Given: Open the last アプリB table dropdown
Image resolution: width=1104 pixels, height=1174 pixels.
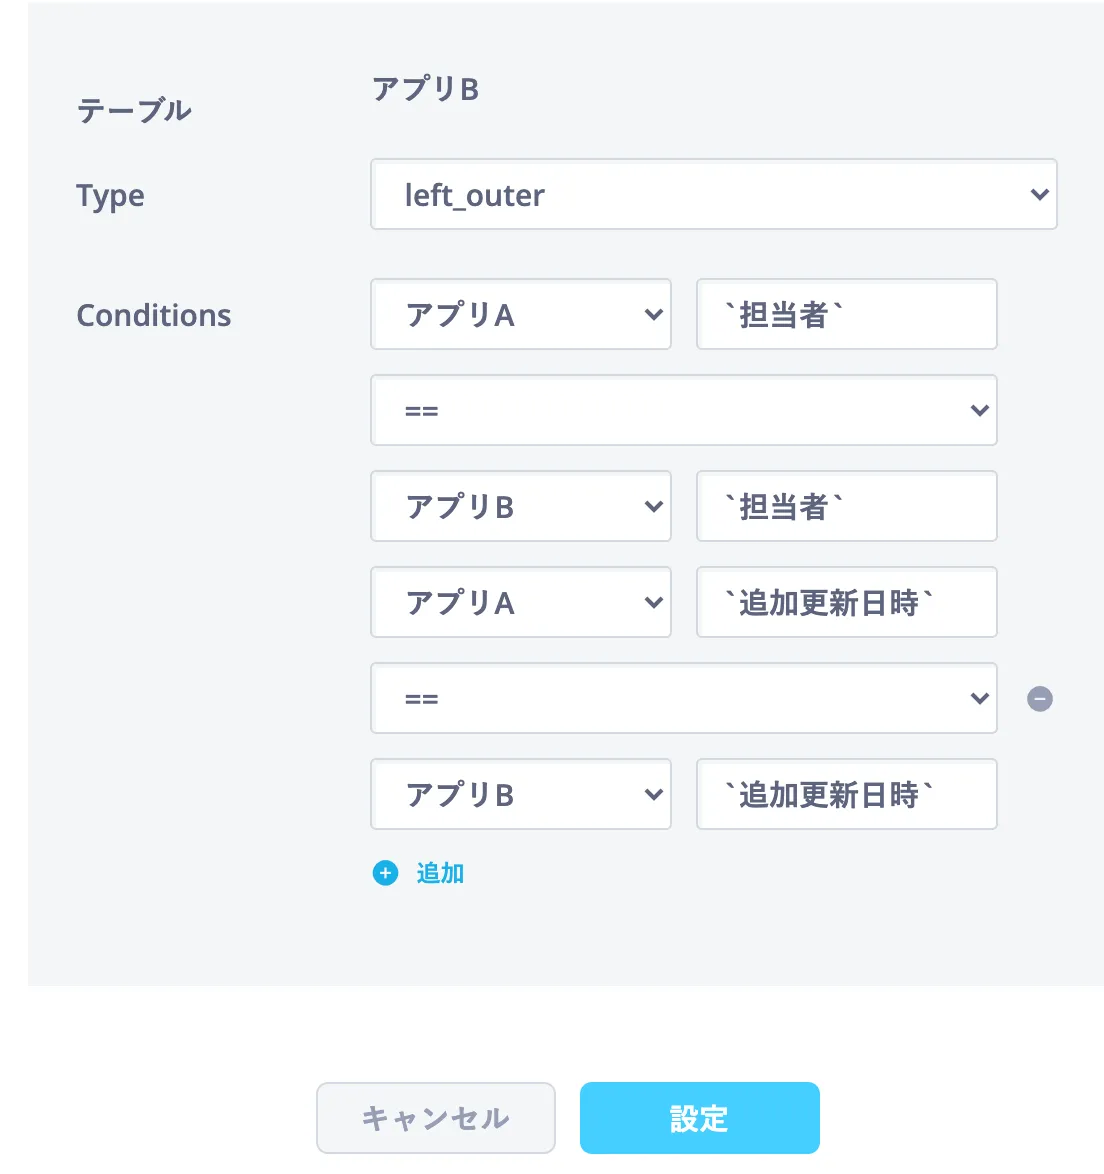Looking at the screenshot, I should coord(520,795).
